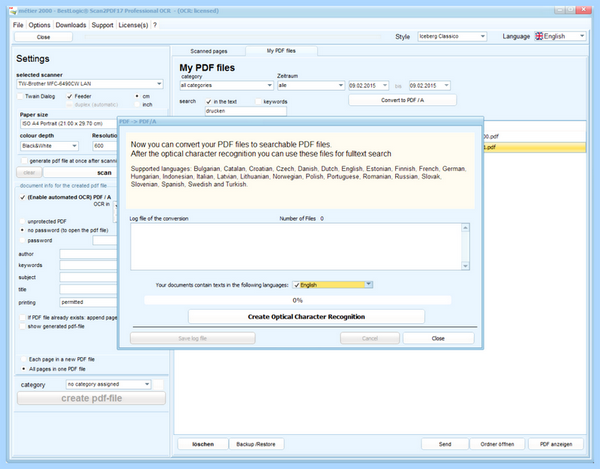Click the title input field
Viewport: 600px width, 469px height.
pos(88,289)
